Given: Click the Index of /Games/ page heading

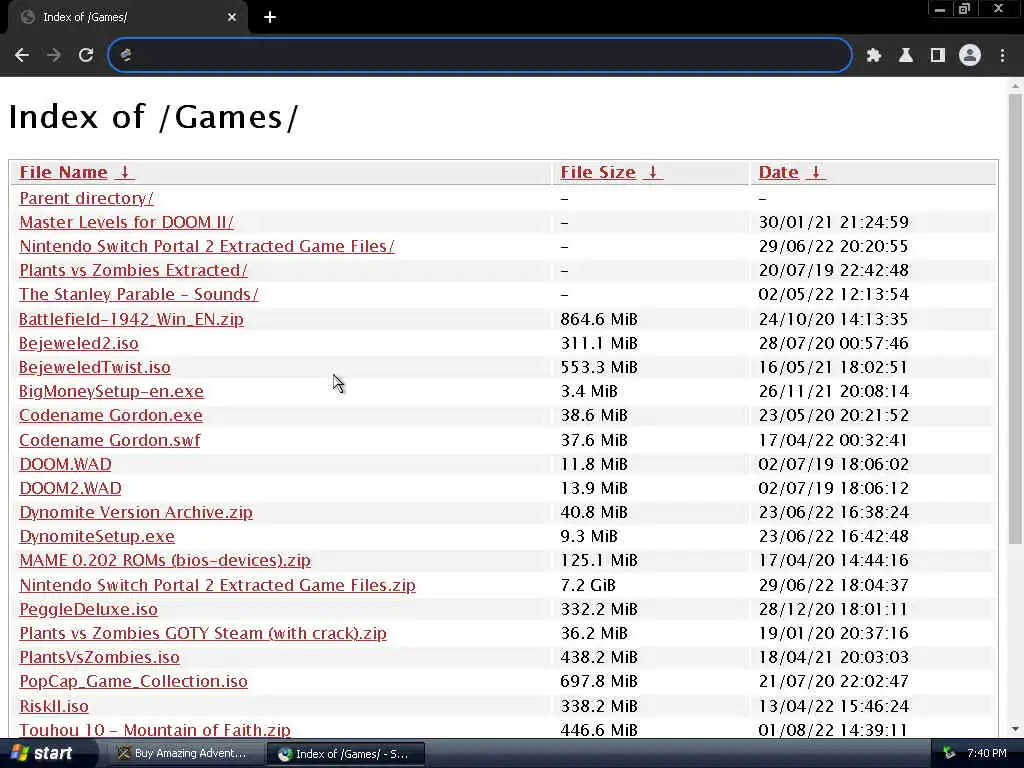Looking at the screenshot, I should click(153, 118).
